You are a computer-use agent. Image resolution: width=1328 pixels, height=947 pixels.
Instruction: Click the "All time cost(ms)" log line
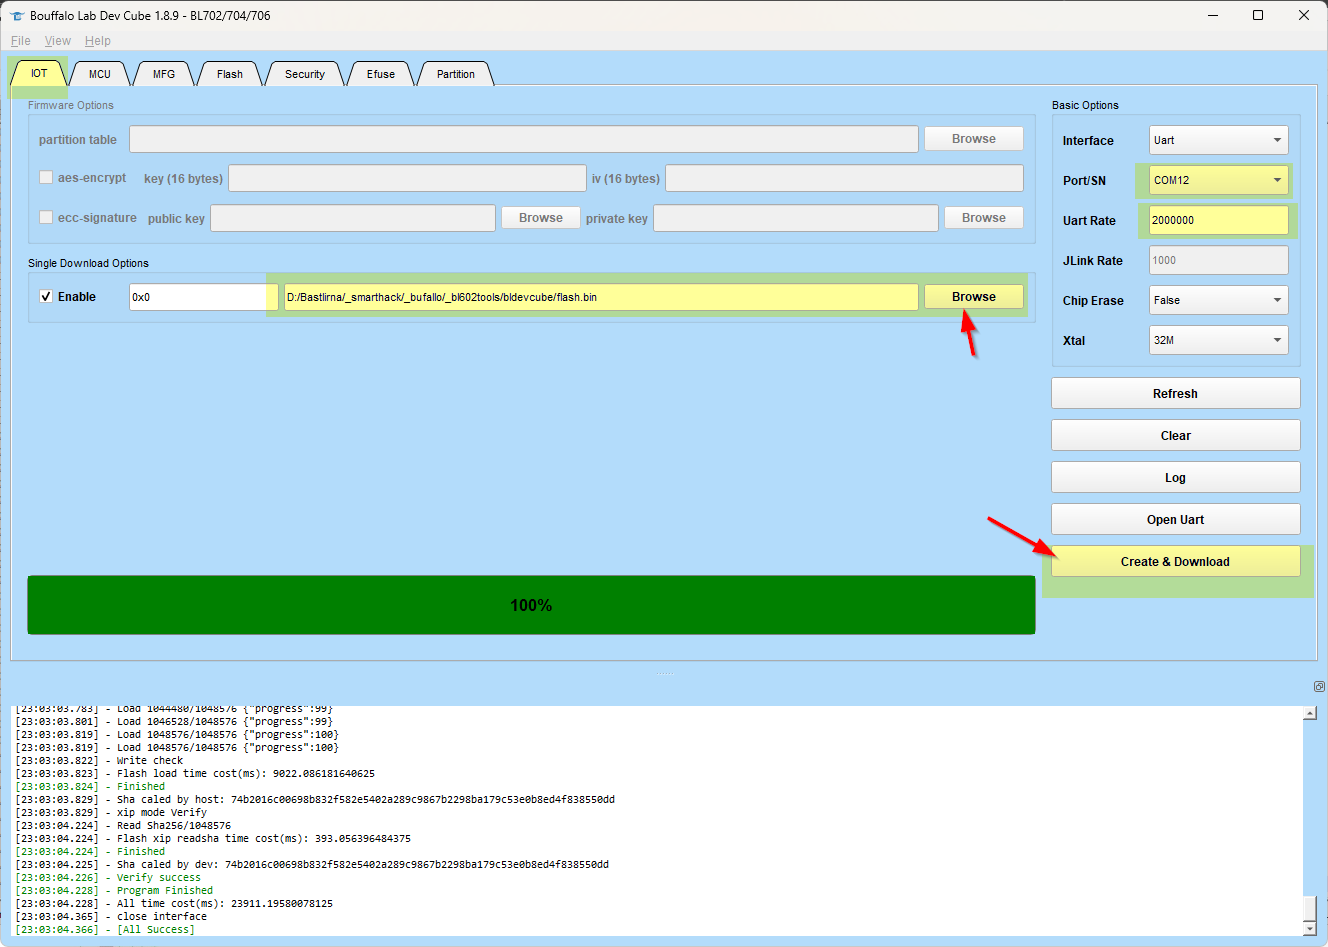pyautogui.click(x=174, y=904)
